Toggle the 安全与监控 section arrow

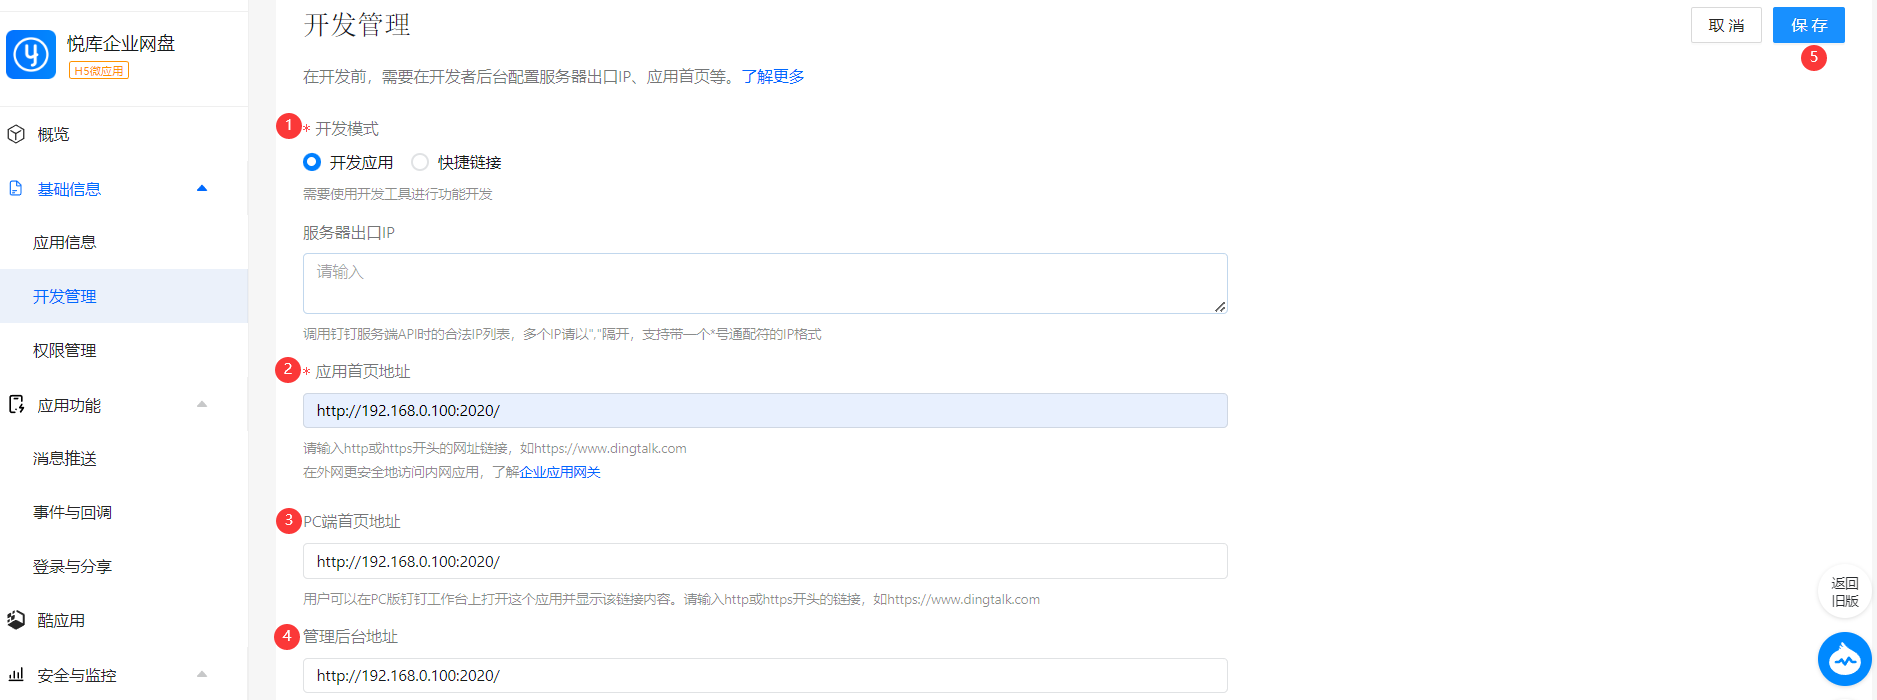pos(202,675)
